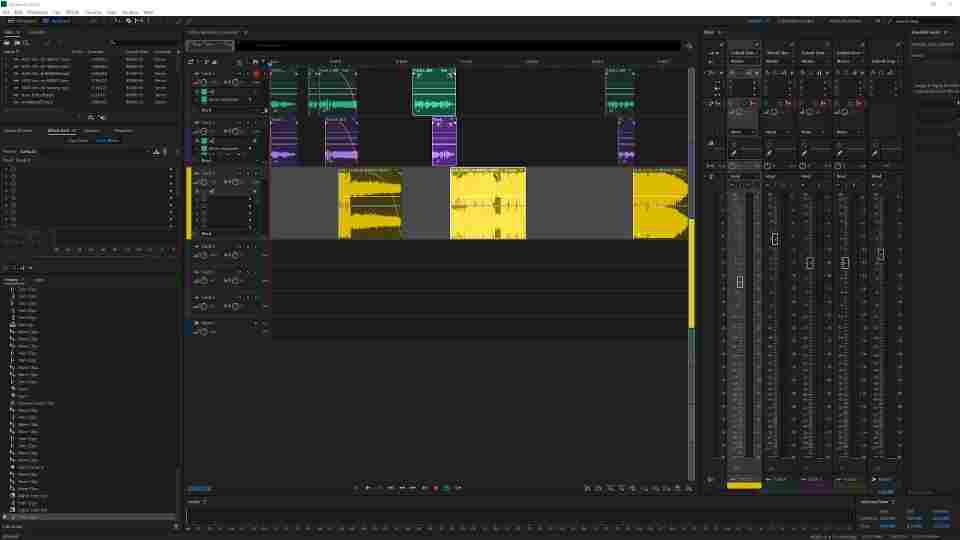This screenshot has height=540, width=960.
Task: Switch to the Multitrack editor view
Action: click(56, 21)
